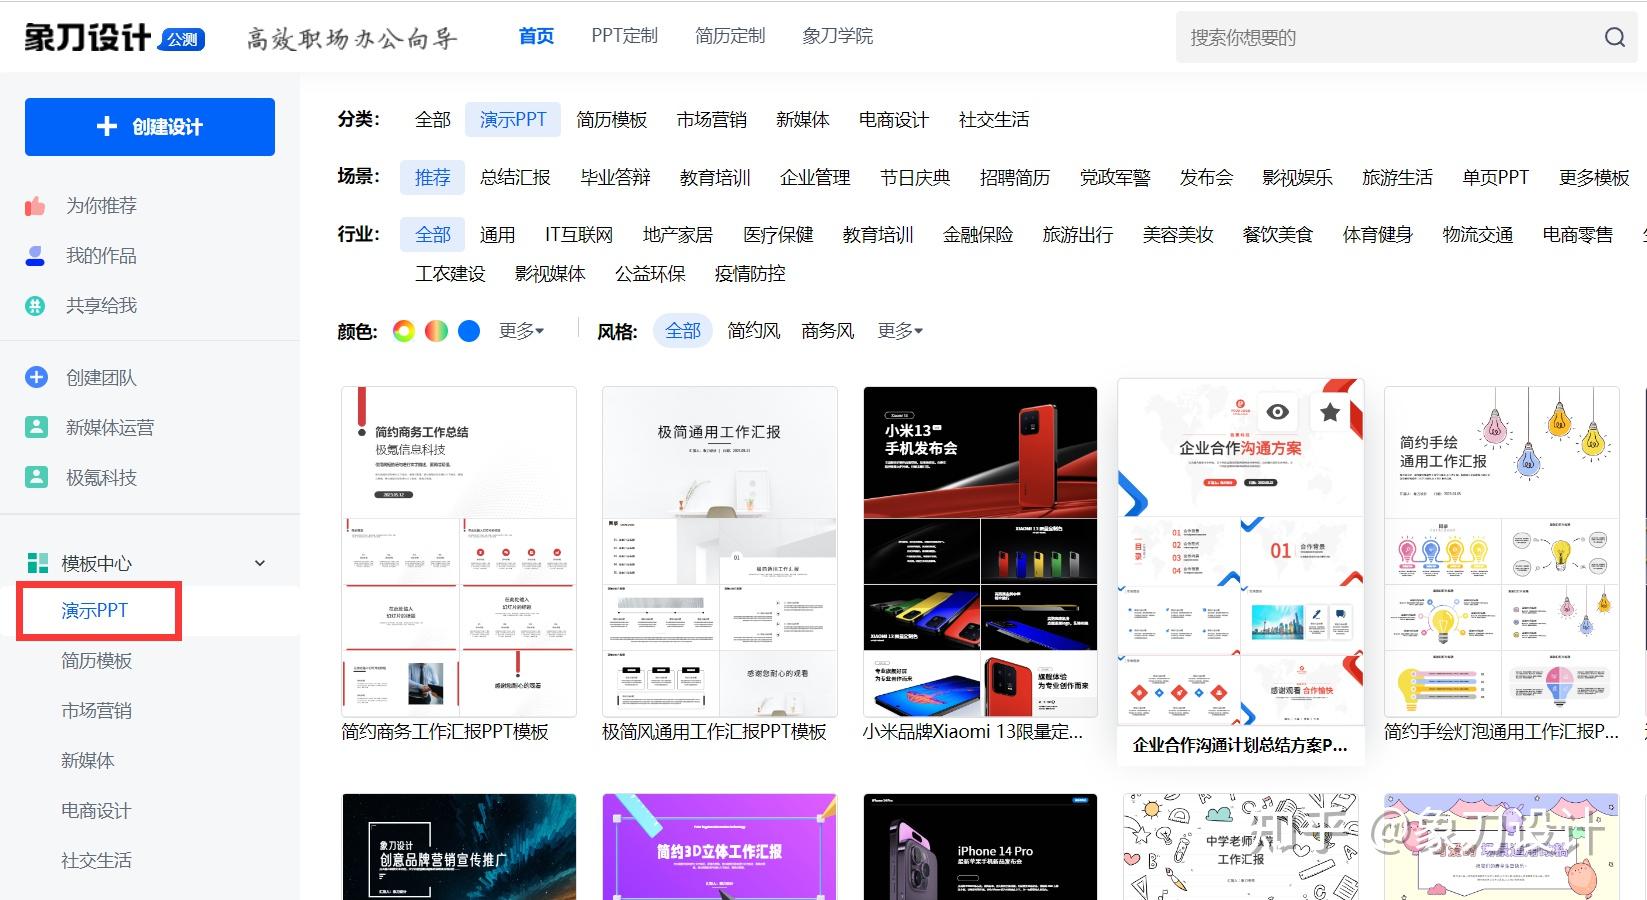Viewport: 1647px width, 900px height.
Task: Click the thumbs-up 为你推荐 icon
Action: 35,206
